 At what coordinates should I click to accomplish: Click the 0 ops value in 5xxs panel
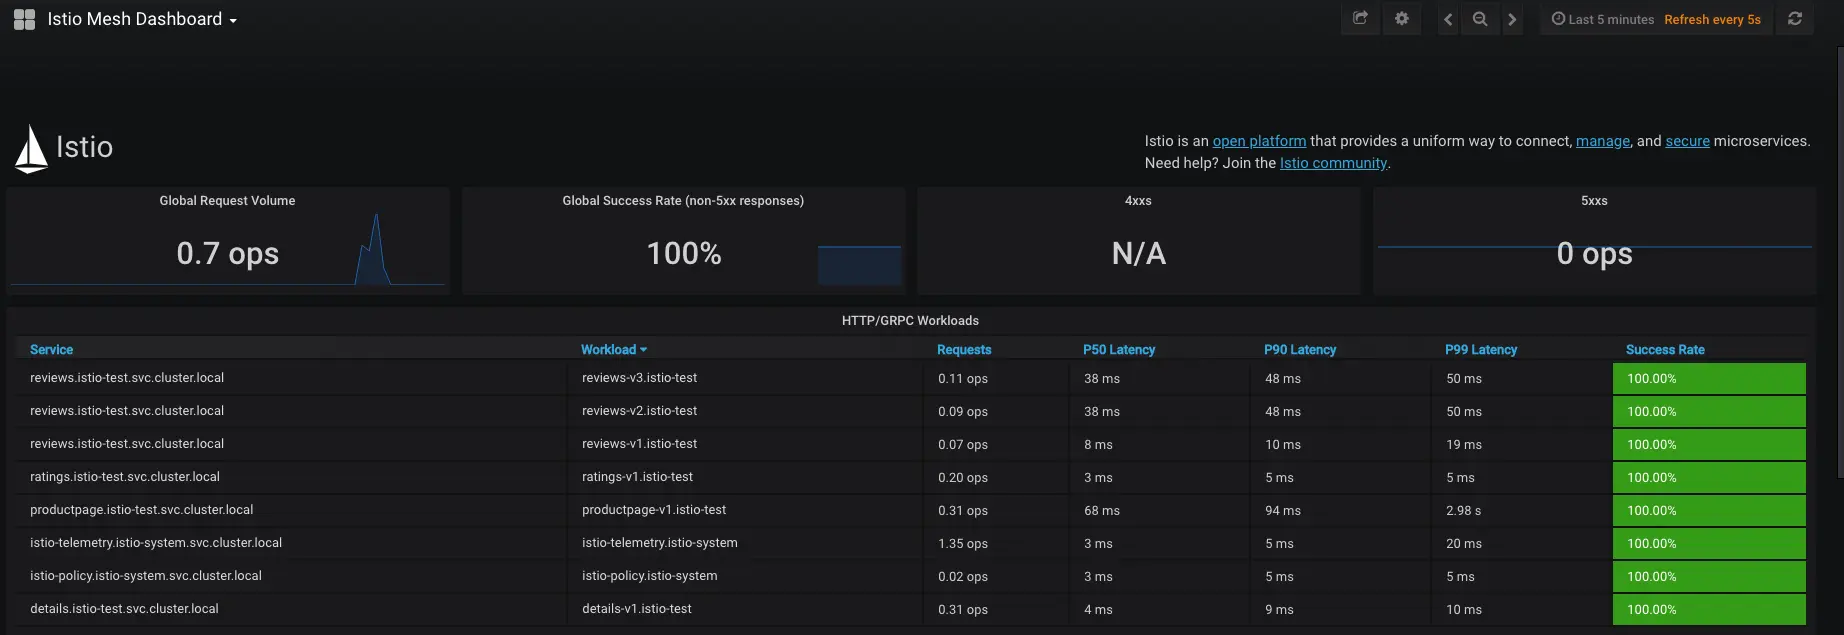[1594, 254]
